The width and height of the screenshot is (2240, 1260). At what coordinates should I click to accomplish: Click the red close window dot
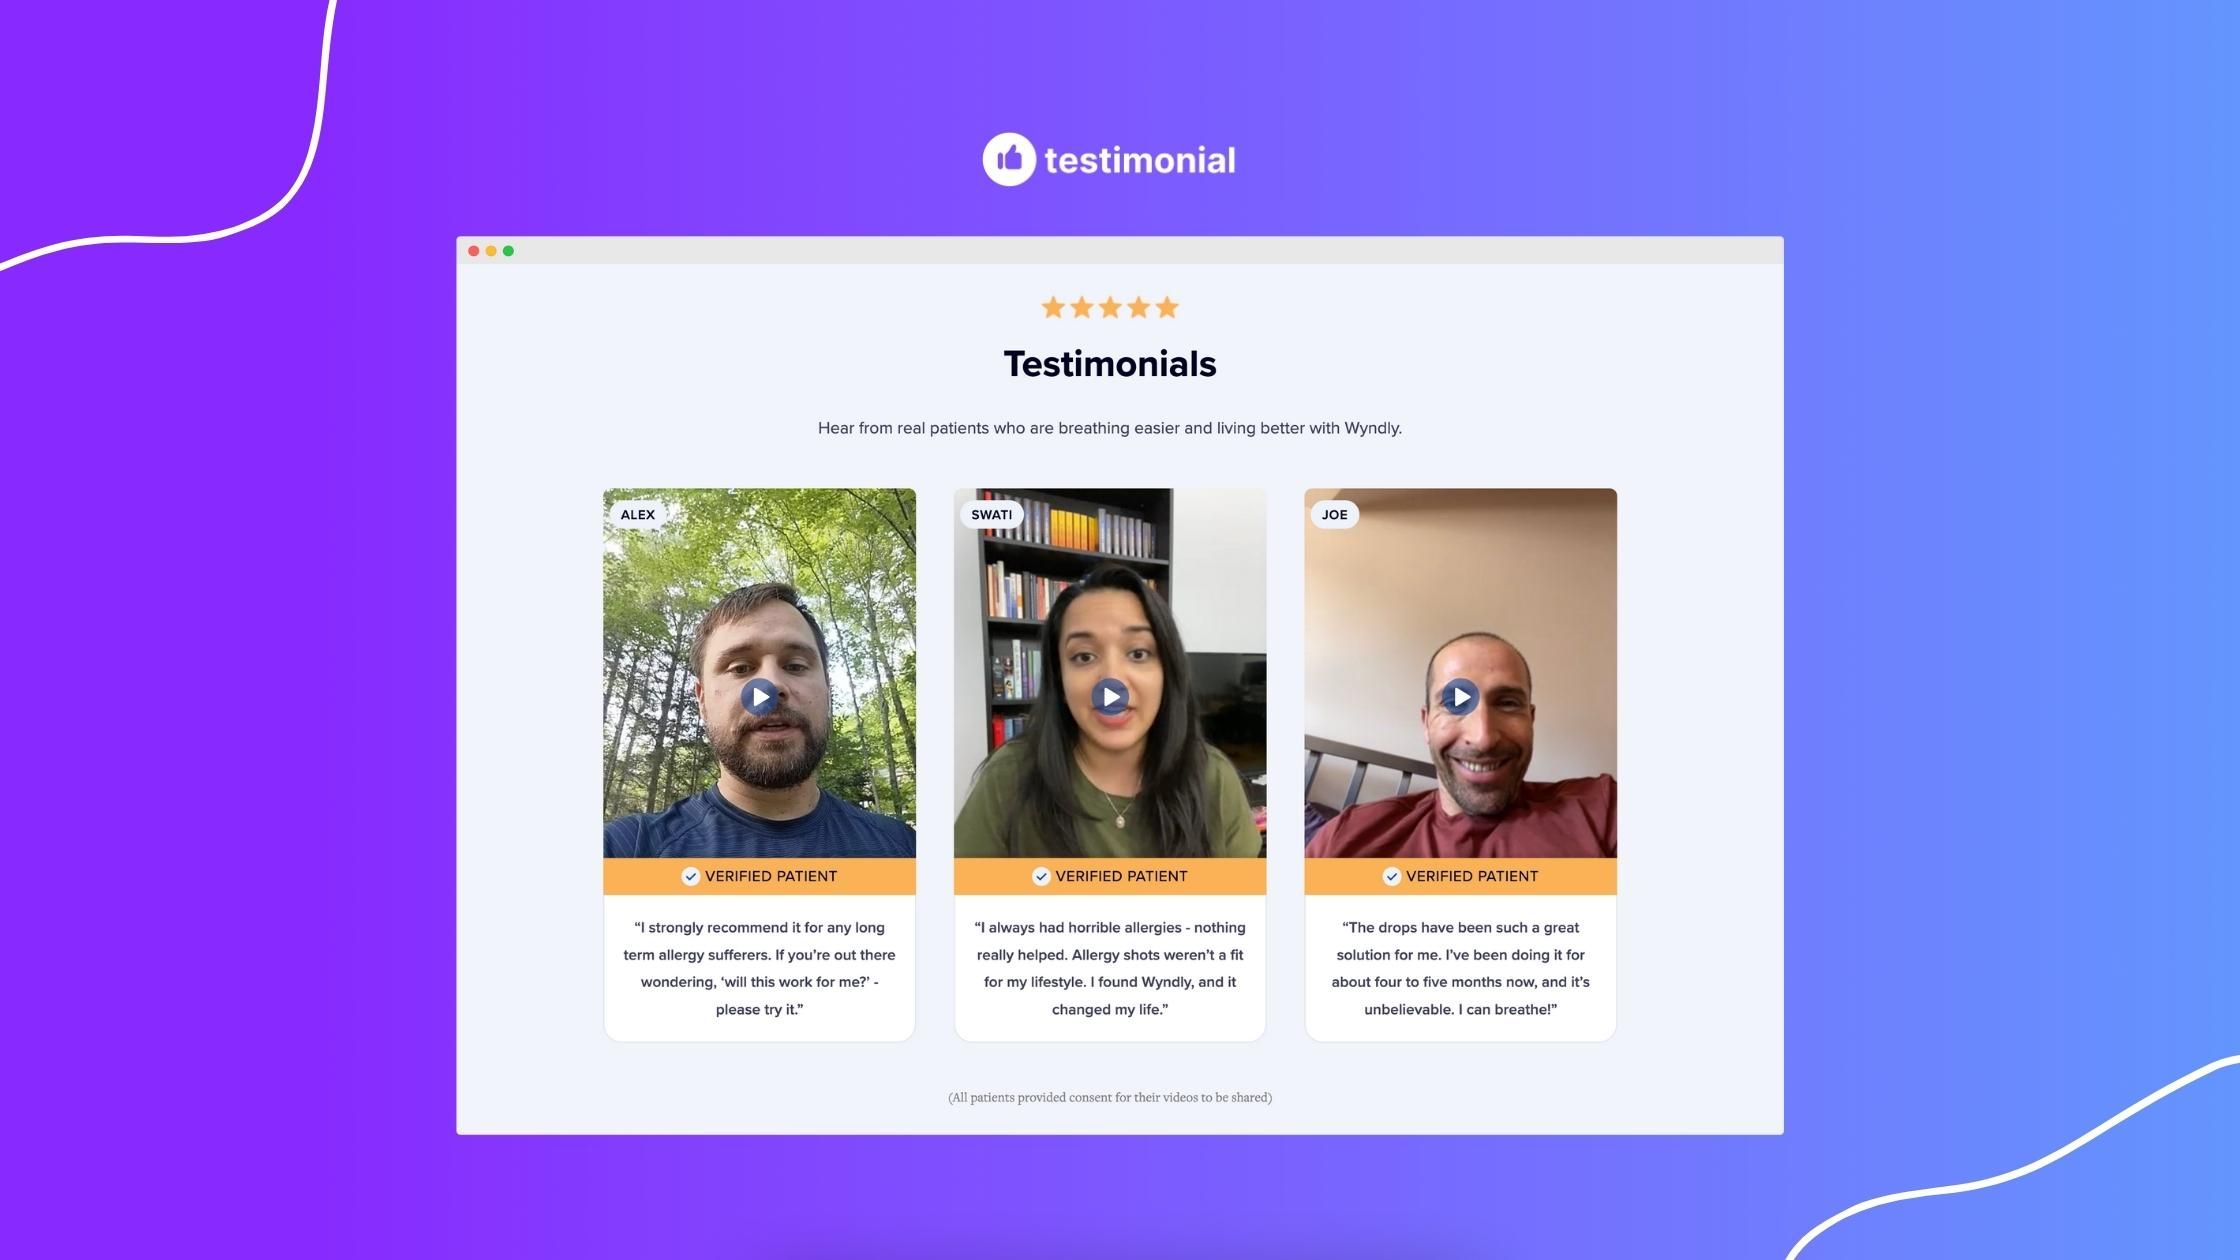click(474, 251)
